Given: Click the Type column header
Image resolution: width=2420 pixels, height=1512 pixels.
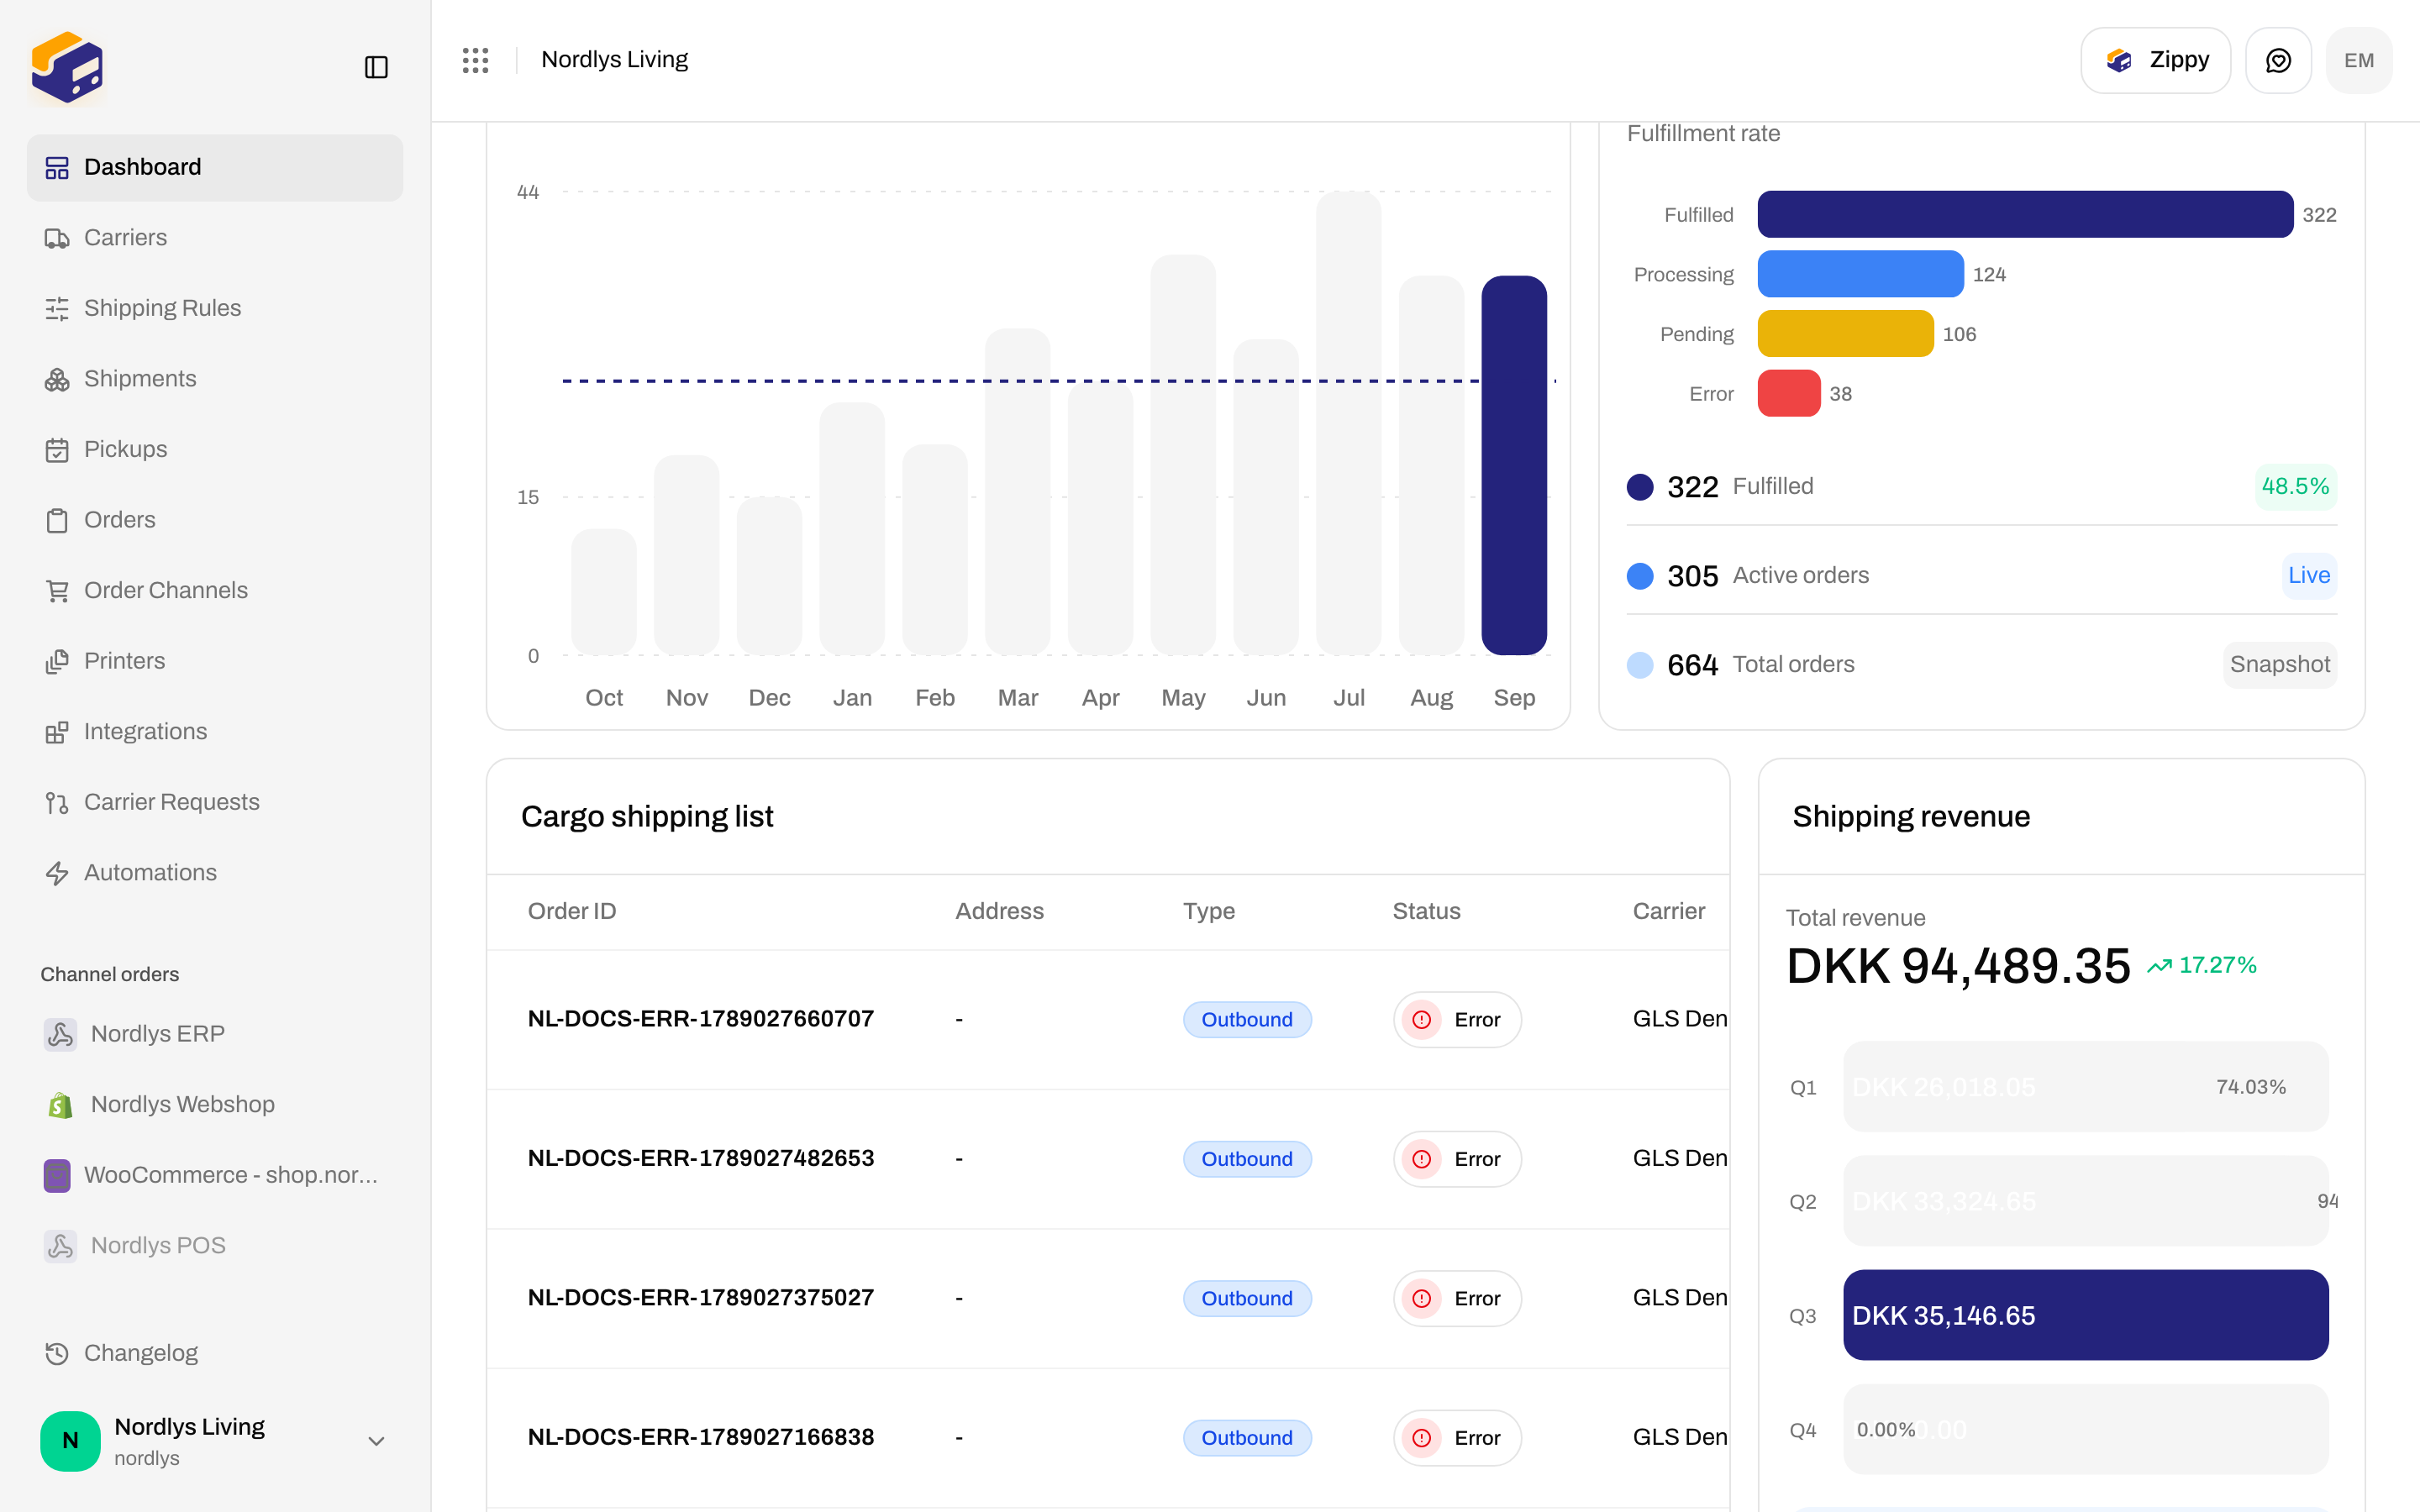Looking at the screenshot, I should pos(1209,911).
